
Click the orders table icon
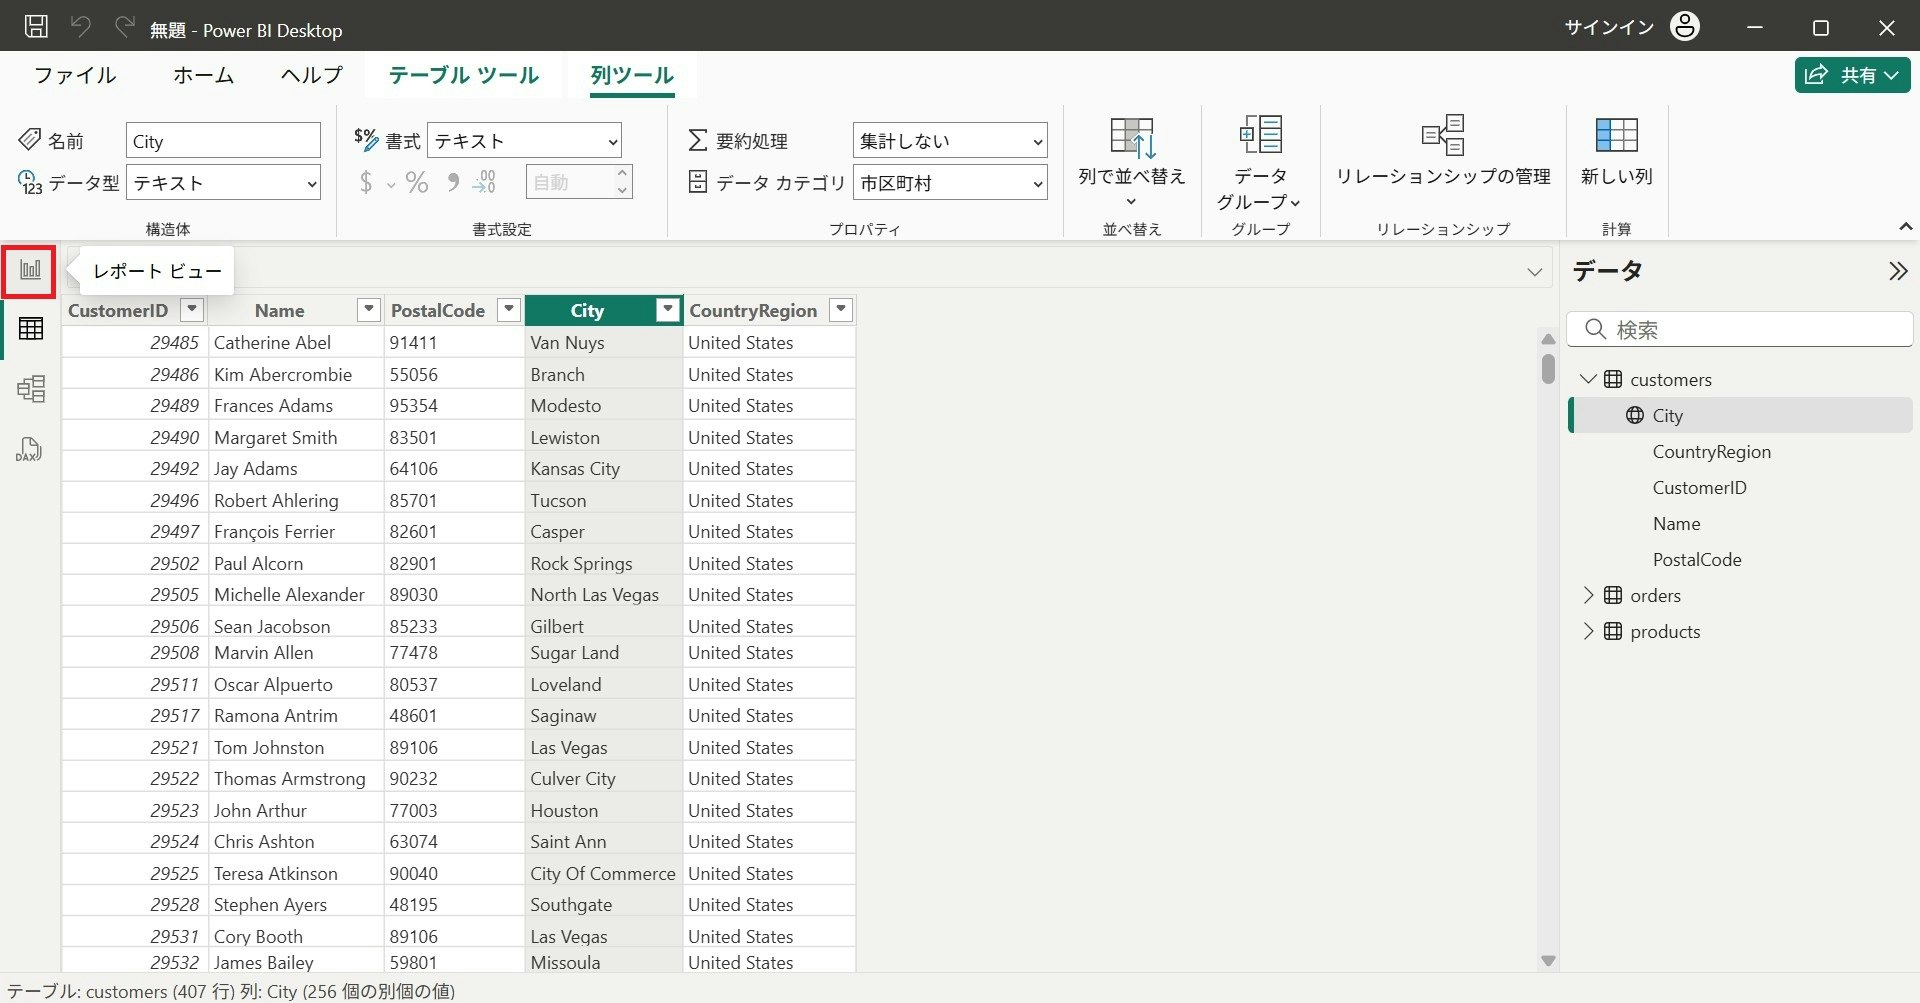(1613, 595)
